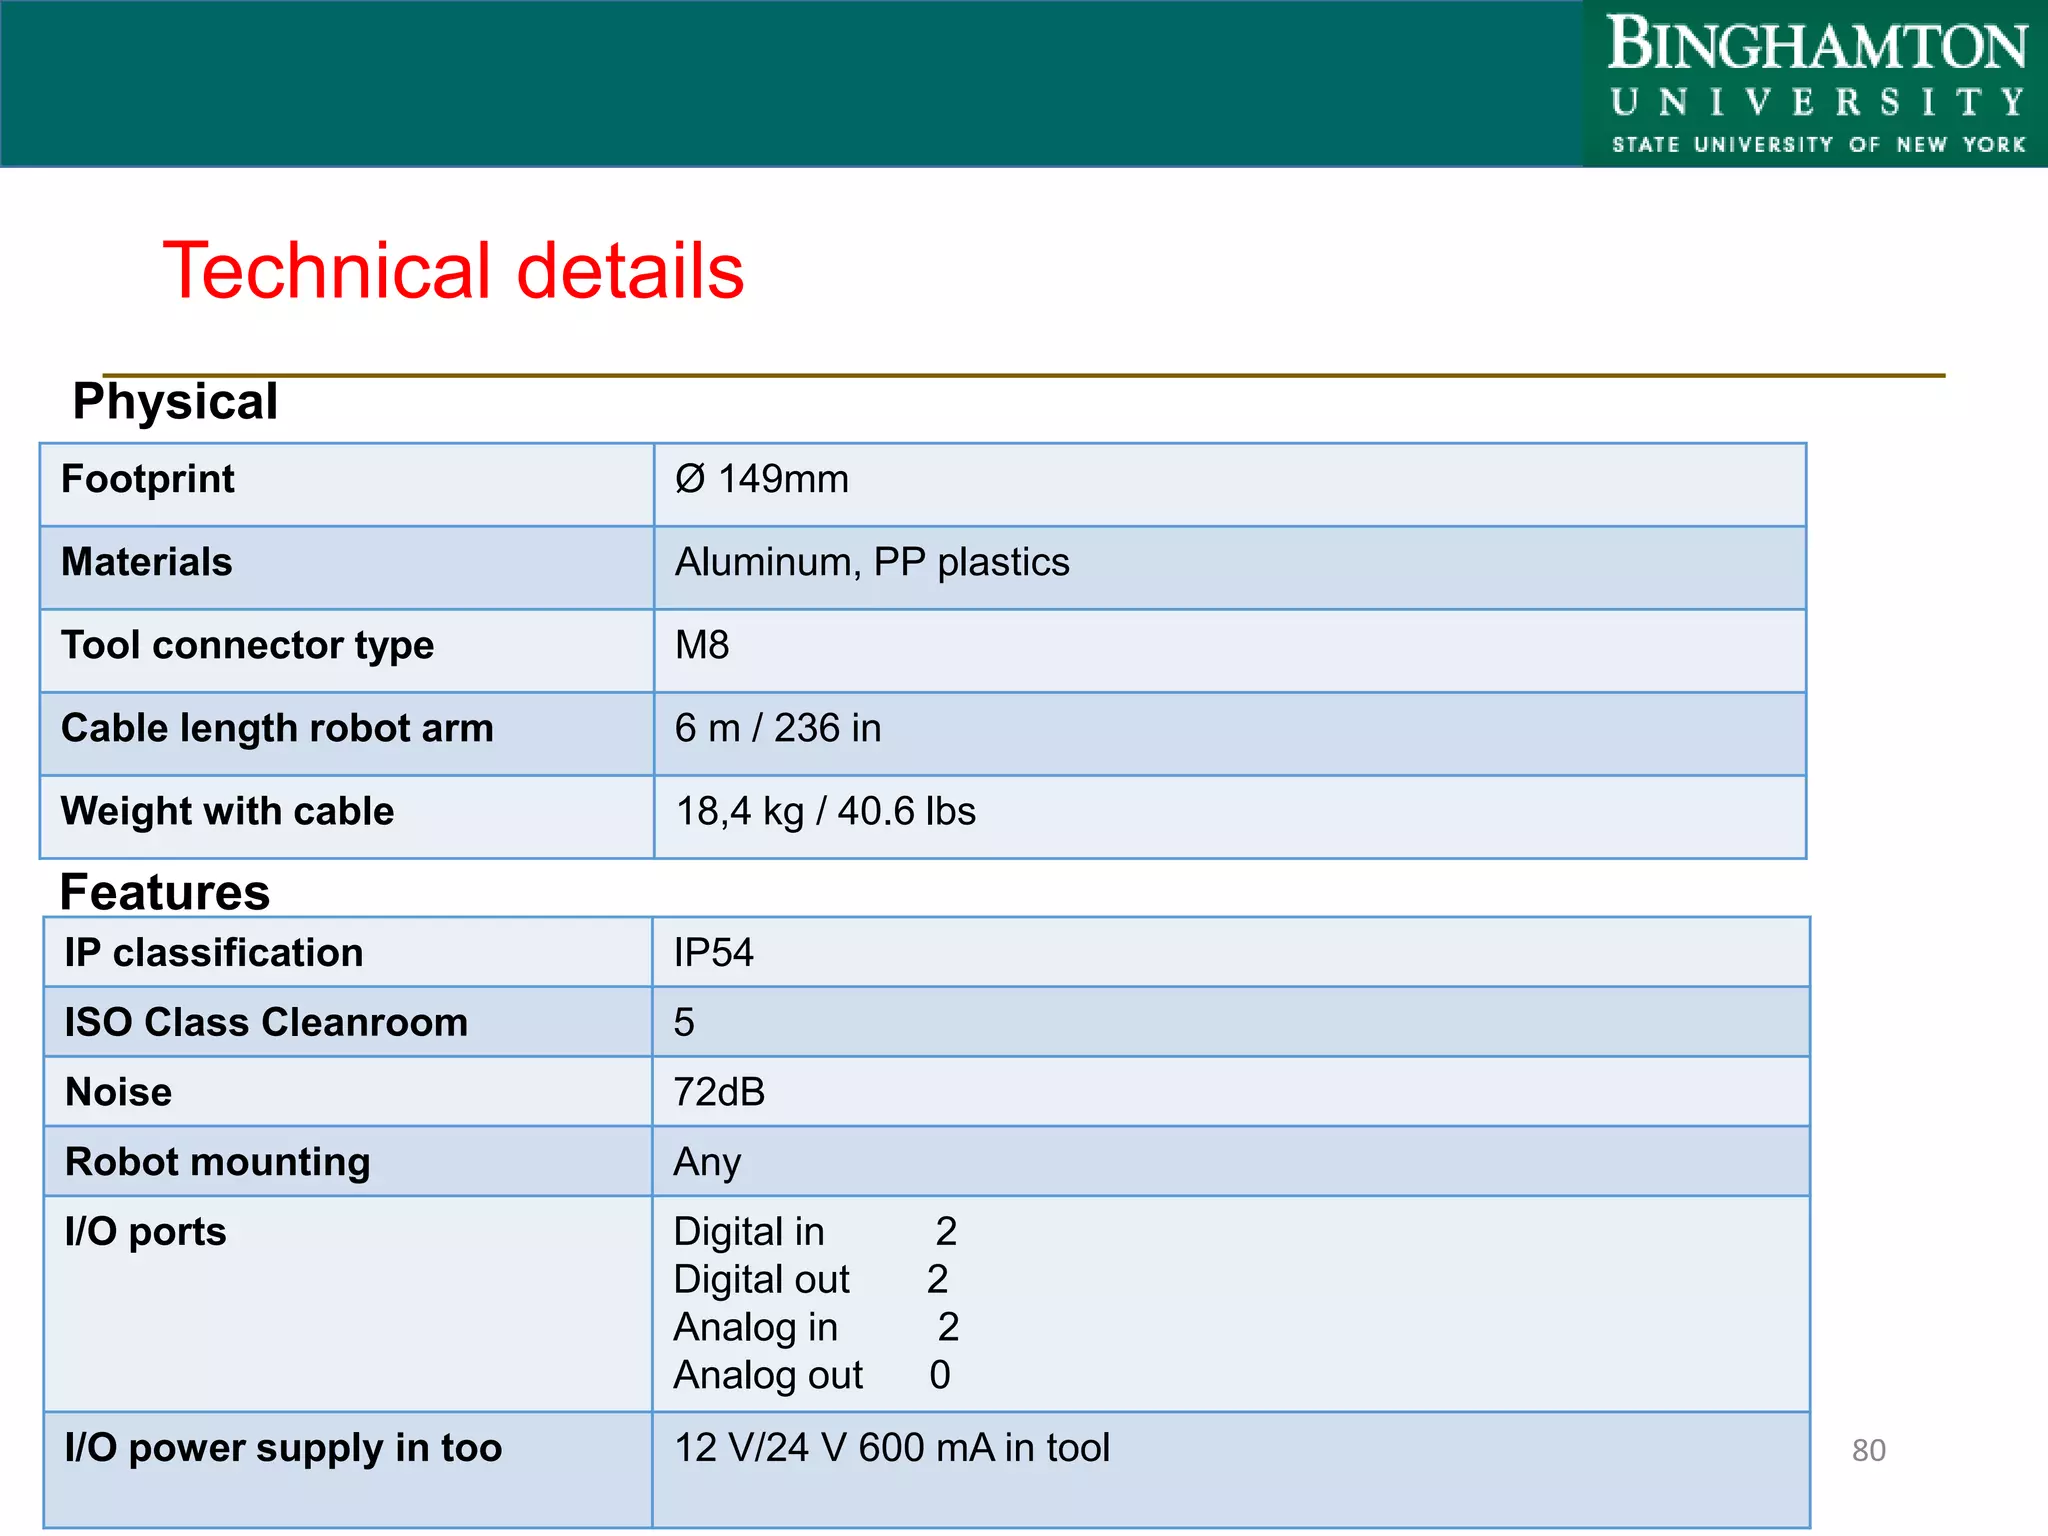Click the Tool connector type label

coord(247,645)
